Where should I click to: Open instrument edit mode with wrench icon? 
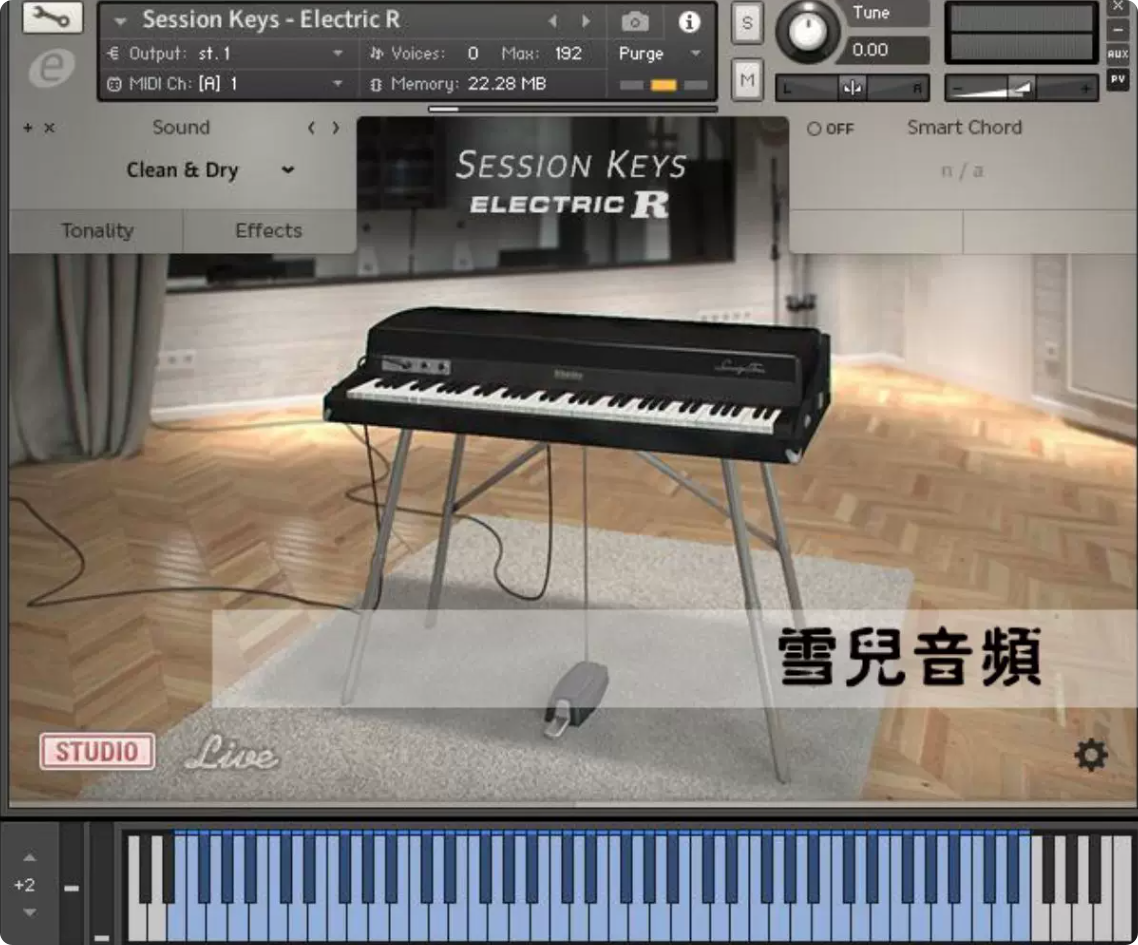point(52,17)
